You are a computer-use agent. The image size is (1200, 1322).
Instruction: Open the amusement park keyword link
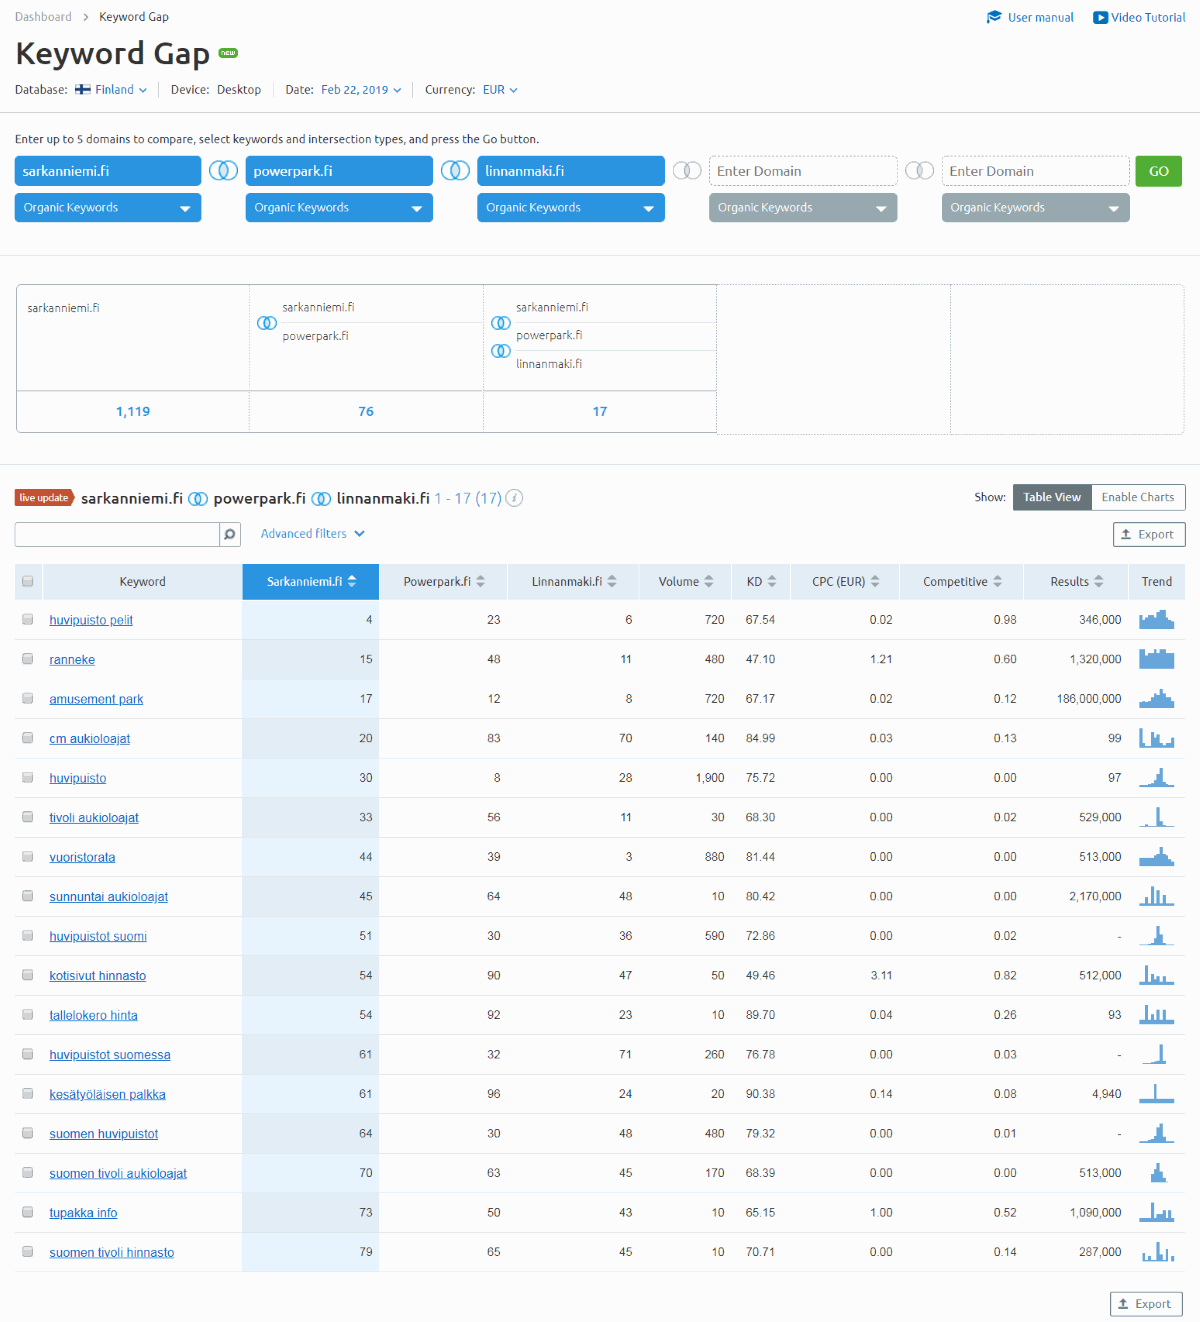96,699
